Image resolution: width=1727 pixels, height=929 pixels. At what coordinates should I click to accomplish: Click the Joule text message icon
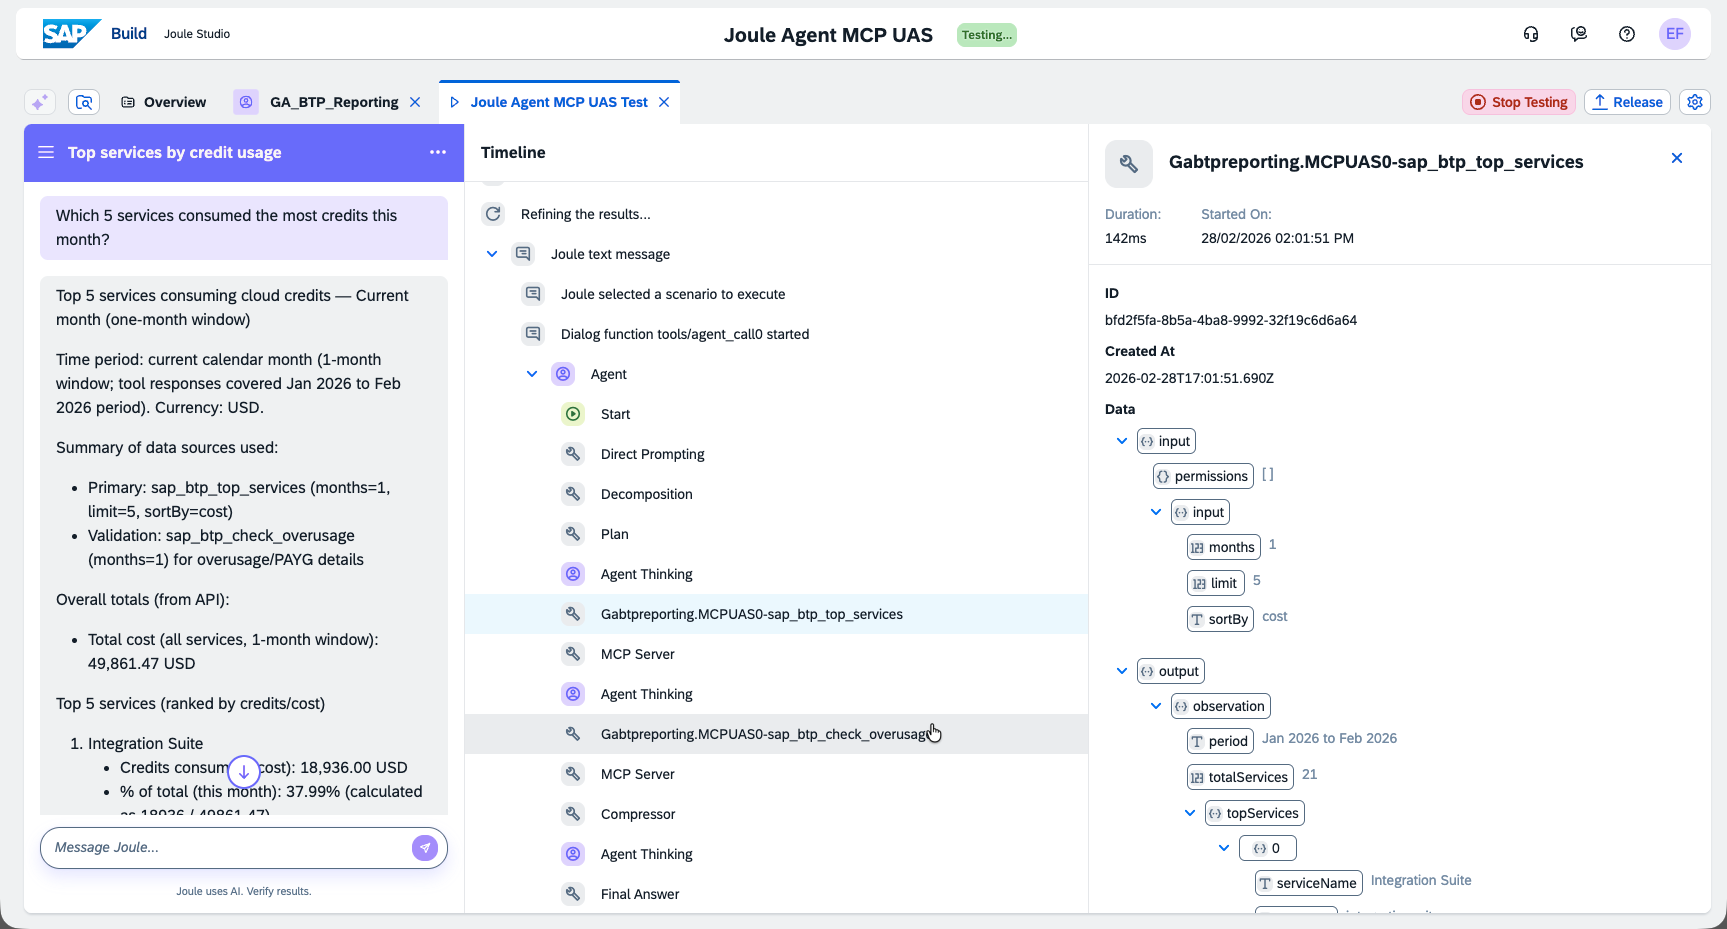523,254
